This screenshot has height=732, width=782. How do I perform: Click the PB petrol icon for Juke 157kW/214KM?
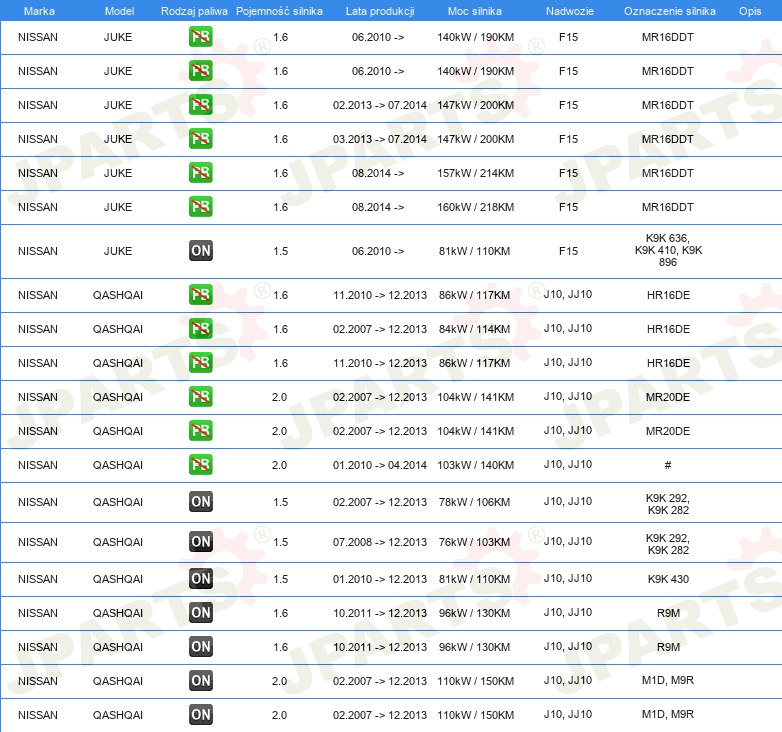coord(201,173)
